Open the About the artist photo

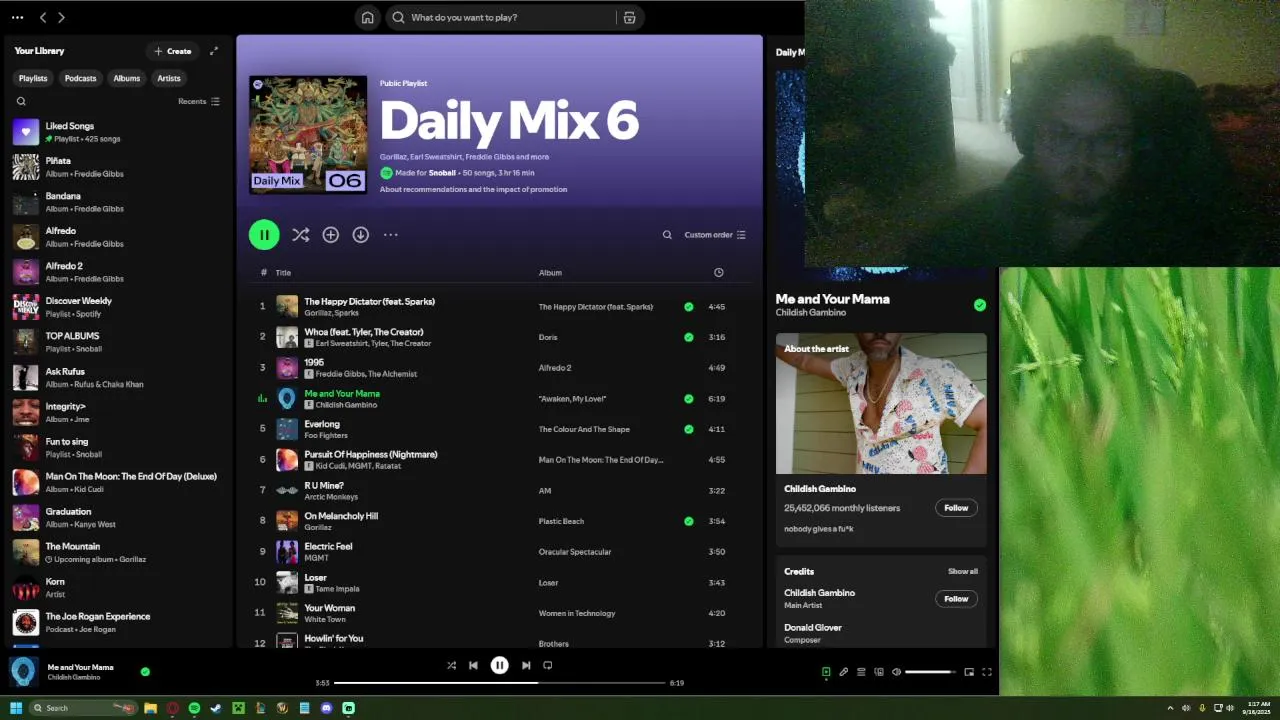point(881,403)
